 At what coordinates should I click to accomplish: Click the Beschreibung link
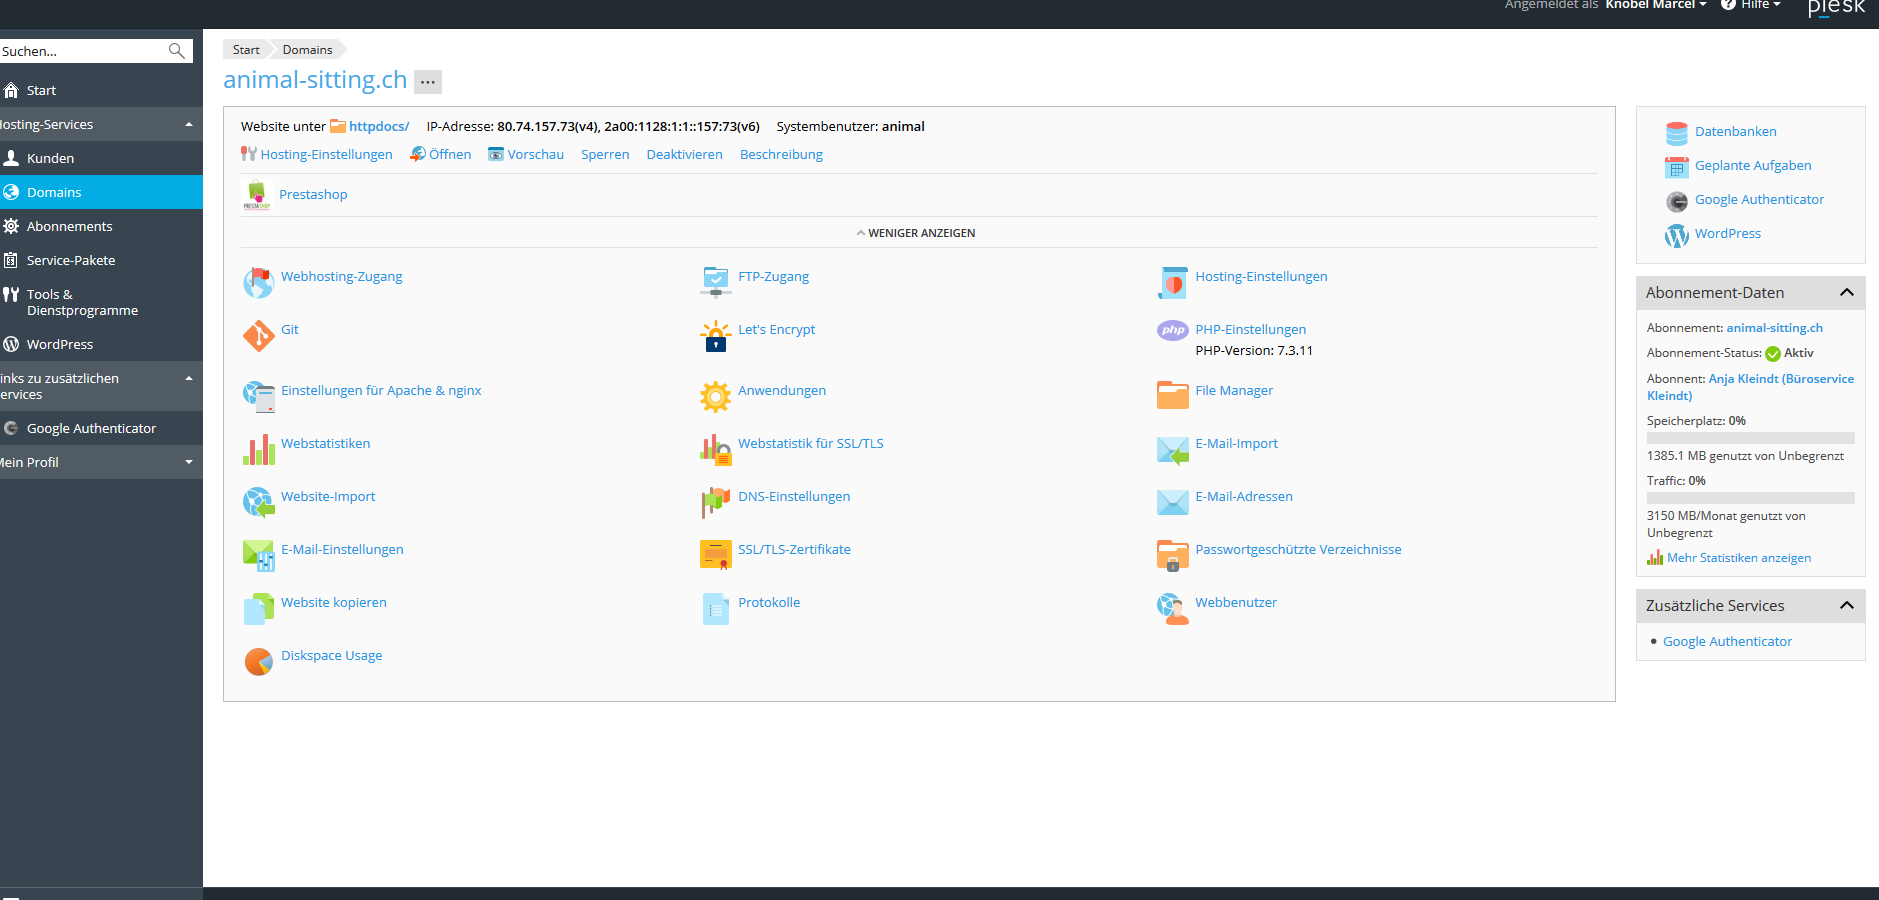click(781, 155)
